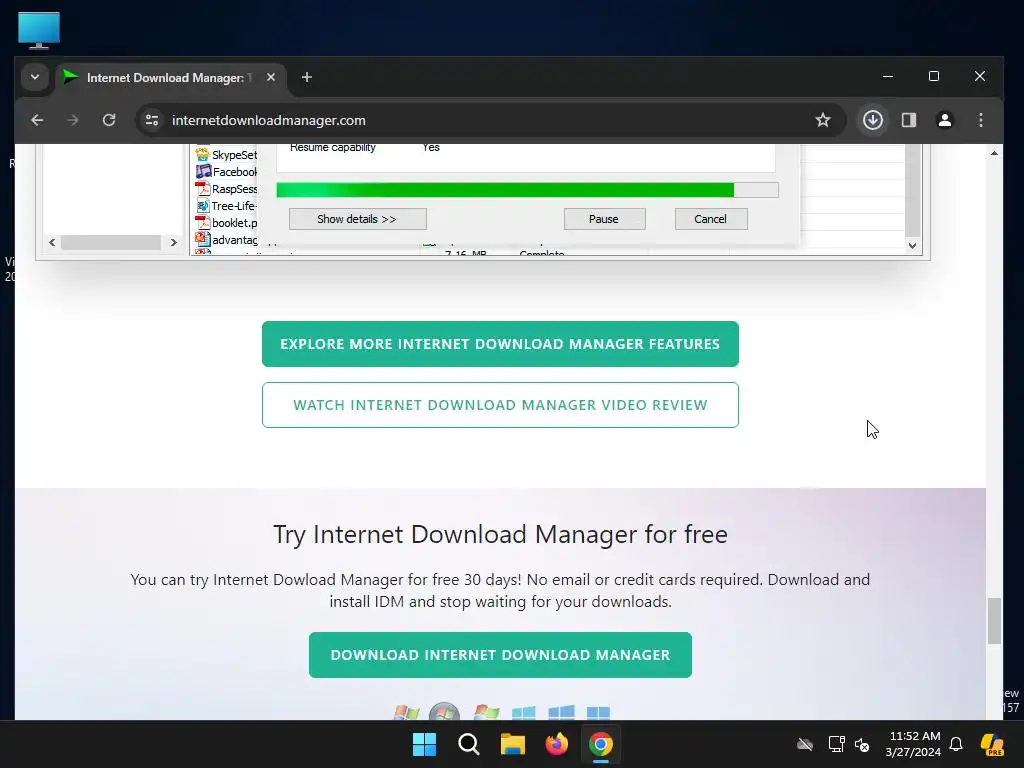Open network status tray icon
This screenshot has height=768, width=1024.
837,744
